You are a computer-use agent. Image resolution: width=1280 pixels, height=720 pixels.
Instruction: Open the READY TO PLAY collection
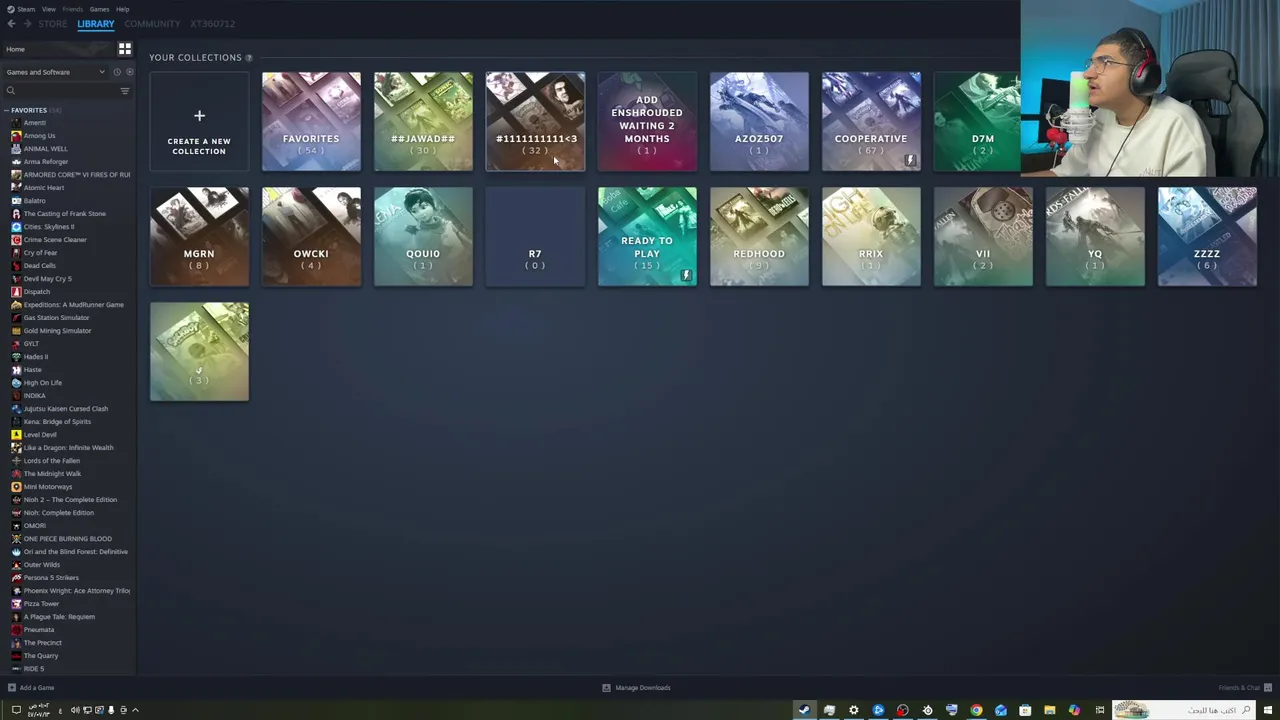(x=647, y=237)
